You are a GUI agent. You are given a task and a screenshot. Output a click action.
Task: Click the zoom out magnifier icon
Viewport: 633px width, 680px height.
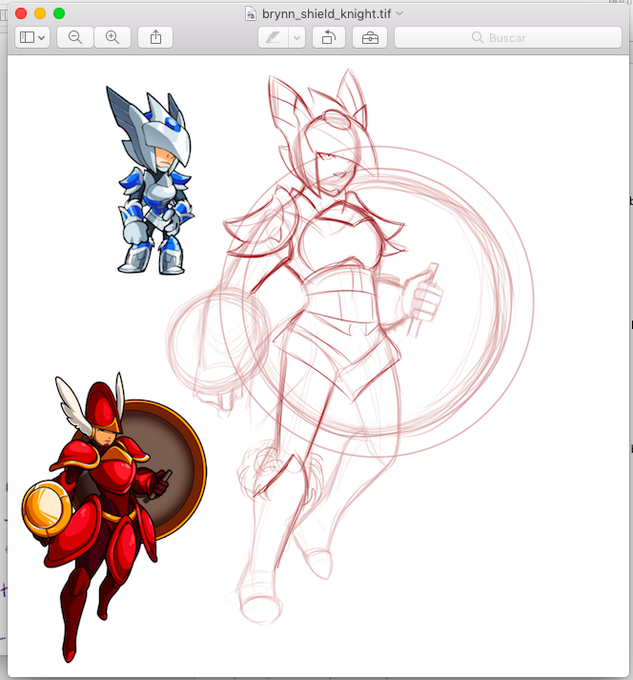tap(75, 37)
